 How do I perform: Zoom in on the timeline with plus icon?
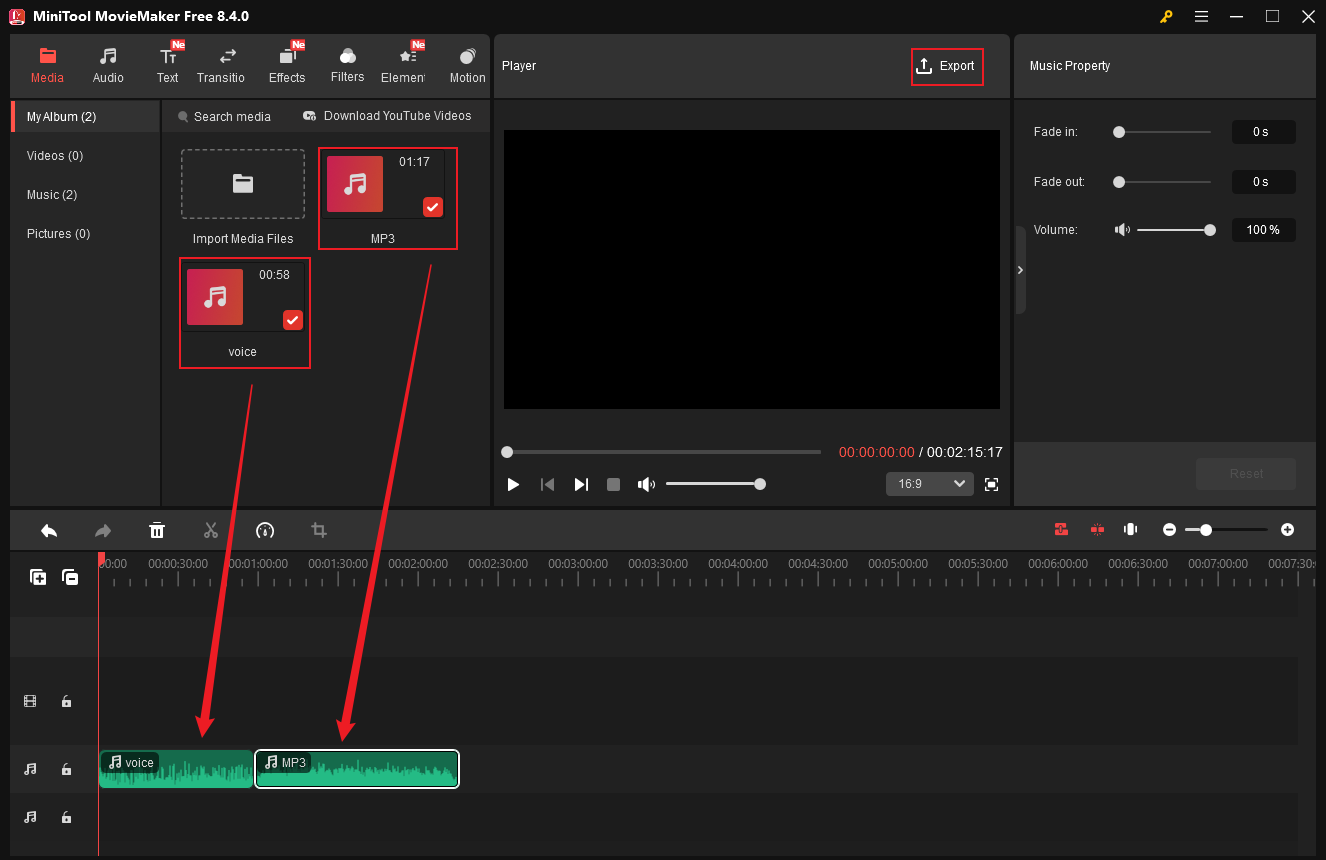coord(1287,529)
